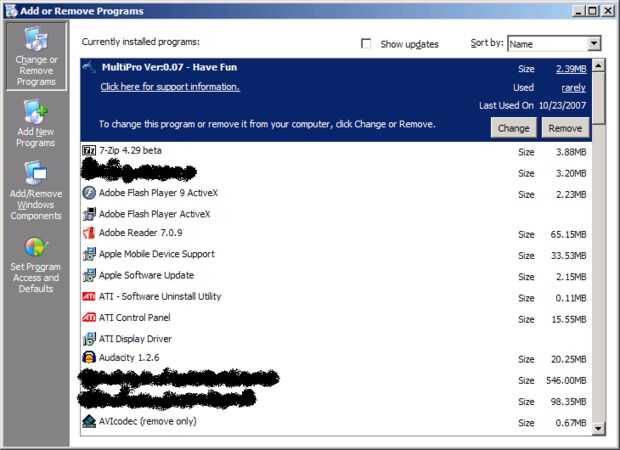Viewport: 620px width, 450px height.
Task: Select the 7-Zip 4.29 beta entry
Action: tap(336, 151)
